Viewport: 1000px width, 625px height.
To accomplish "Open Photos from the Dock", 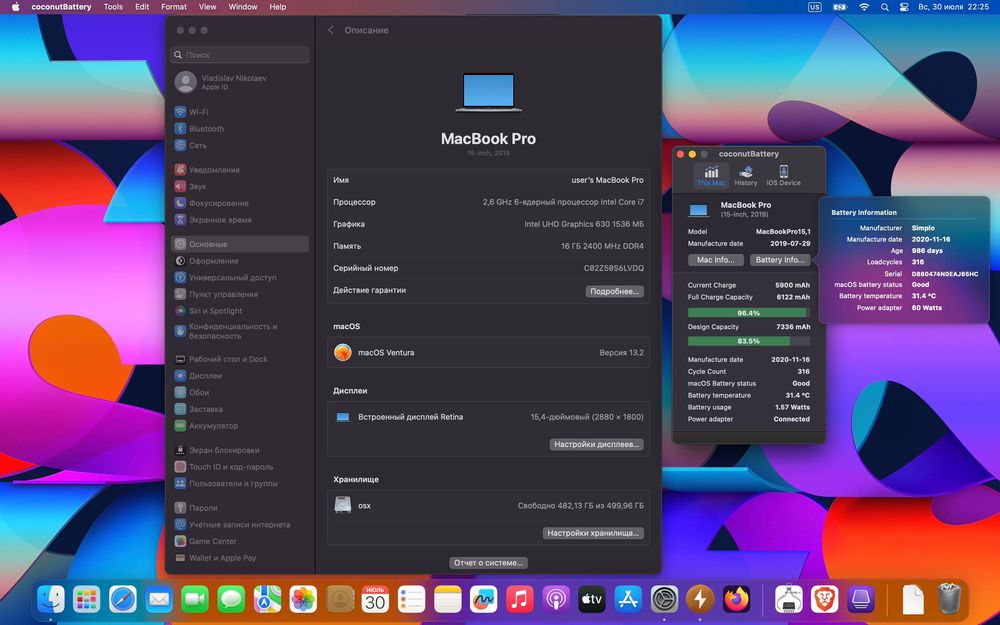I will pyautogui.click(x=303, y=599).
